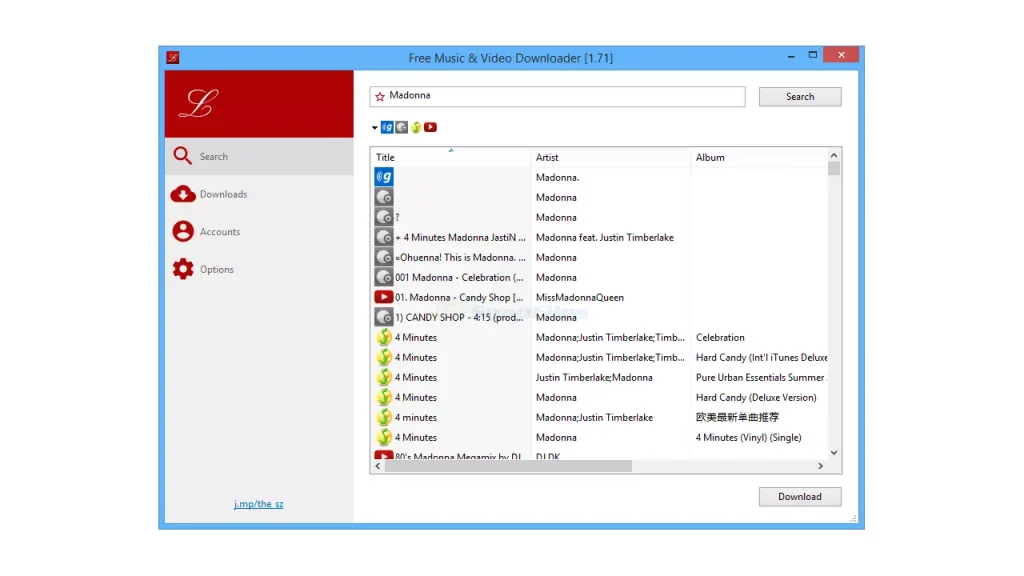This screenshot has height=576, width=1024.
Task: Click the horizontal scrollbar thumb
Action: pyautogui.click(x=508, y=466)
